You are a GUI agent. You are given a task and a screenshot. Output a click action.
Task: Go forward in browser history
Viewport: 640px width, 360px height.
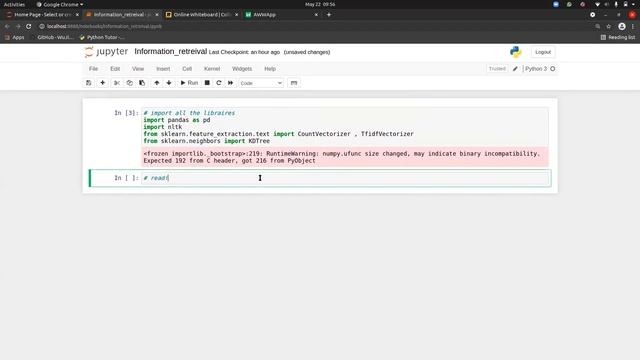18,26
